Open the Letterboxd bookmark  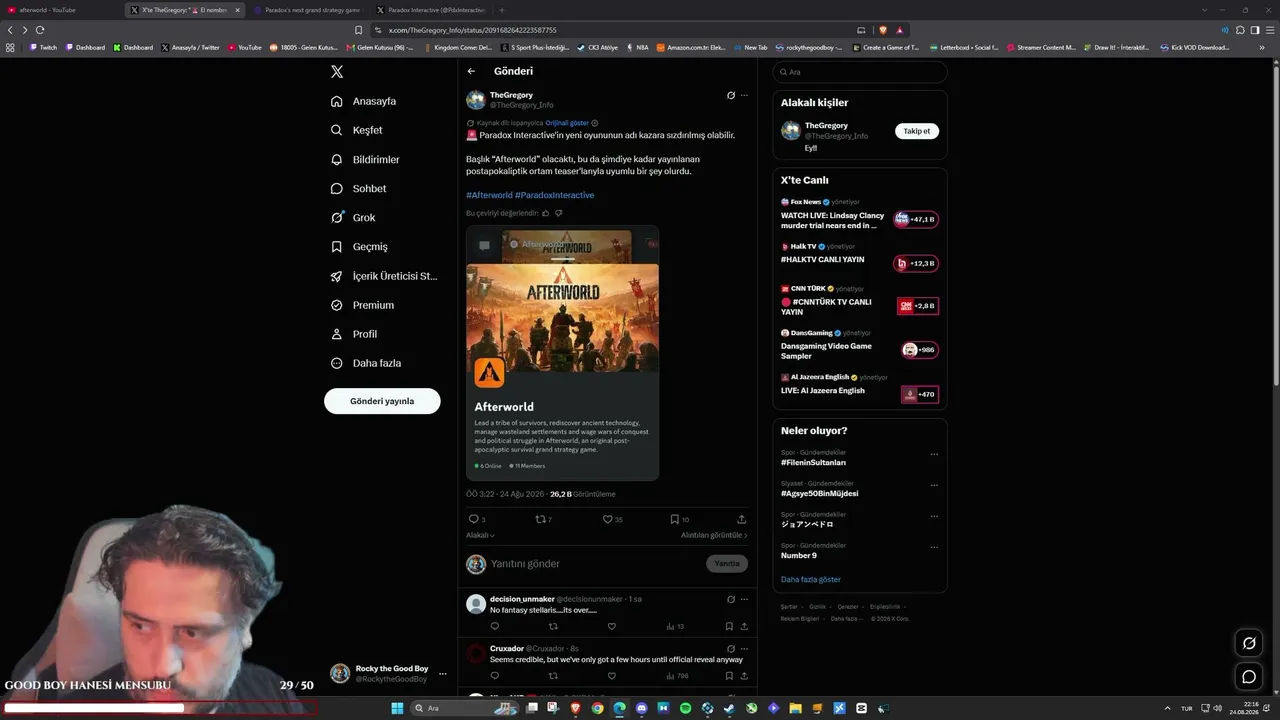click(964, 47)
